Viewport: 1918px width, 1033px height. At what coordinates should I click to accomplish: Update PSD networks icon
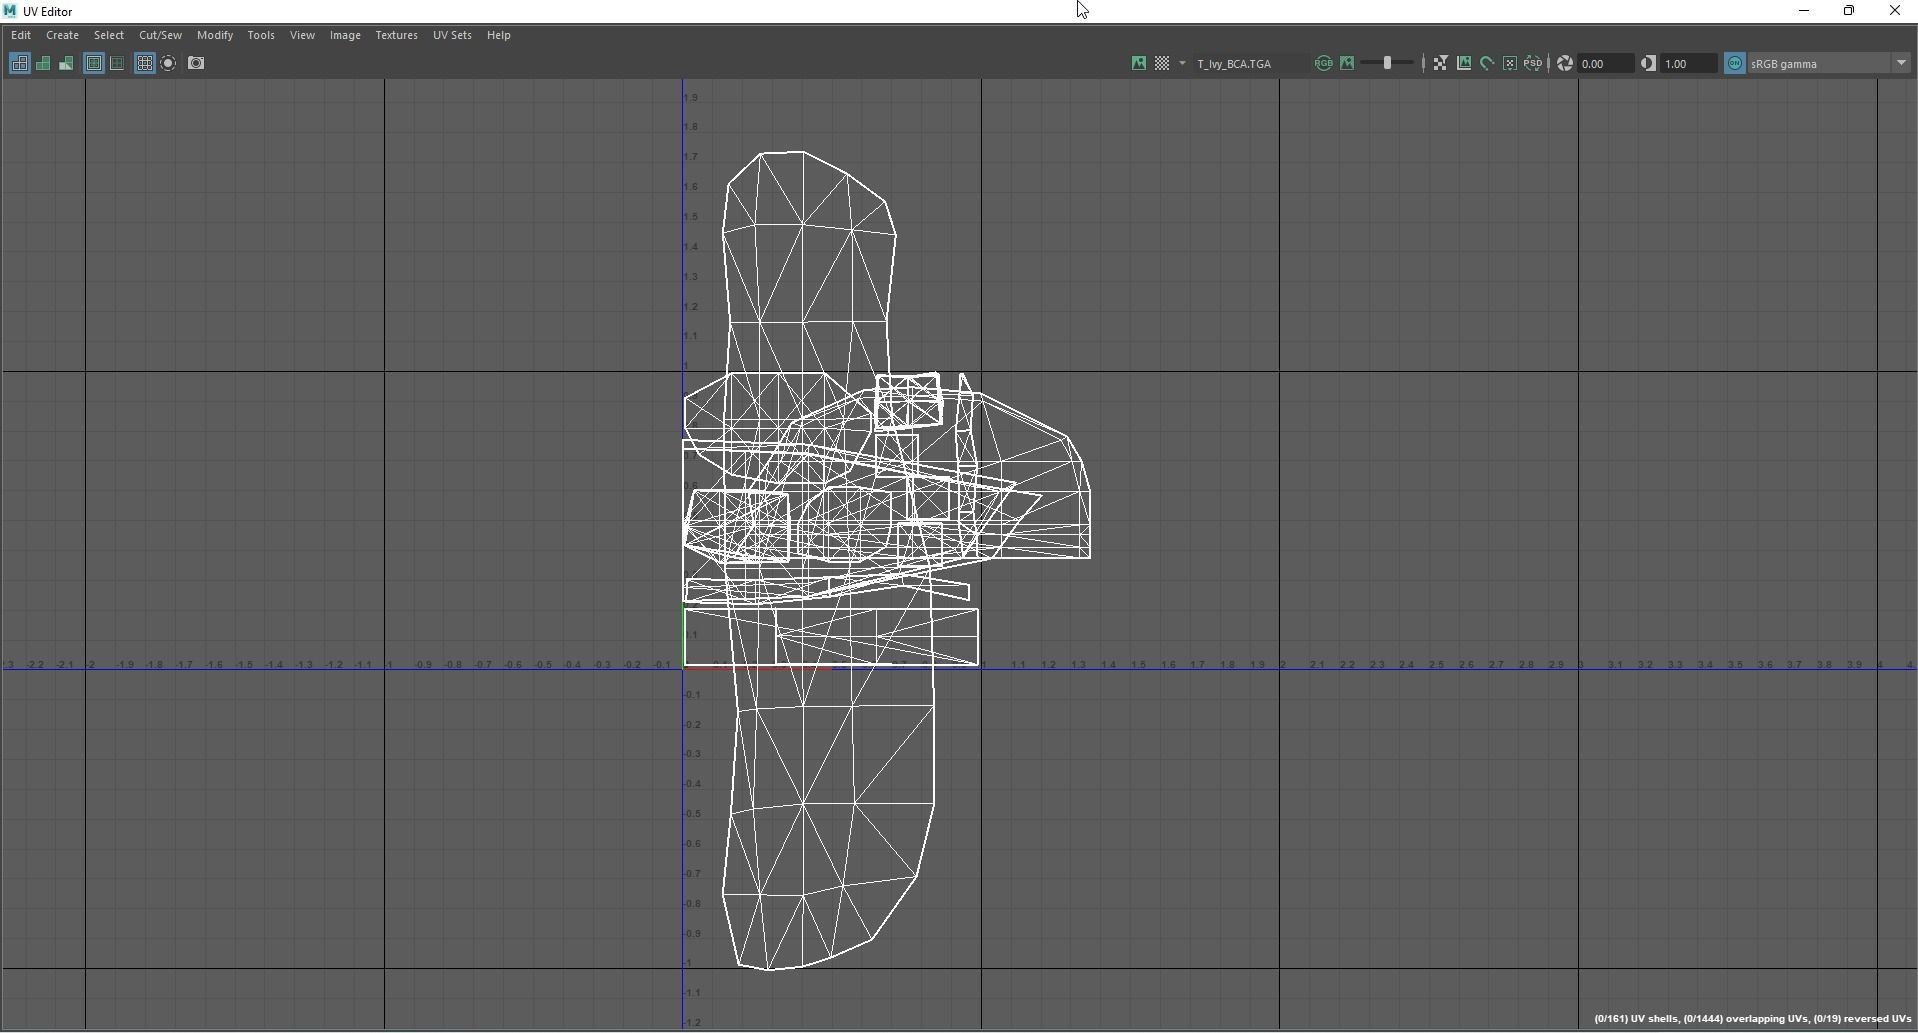[1533, 63]
